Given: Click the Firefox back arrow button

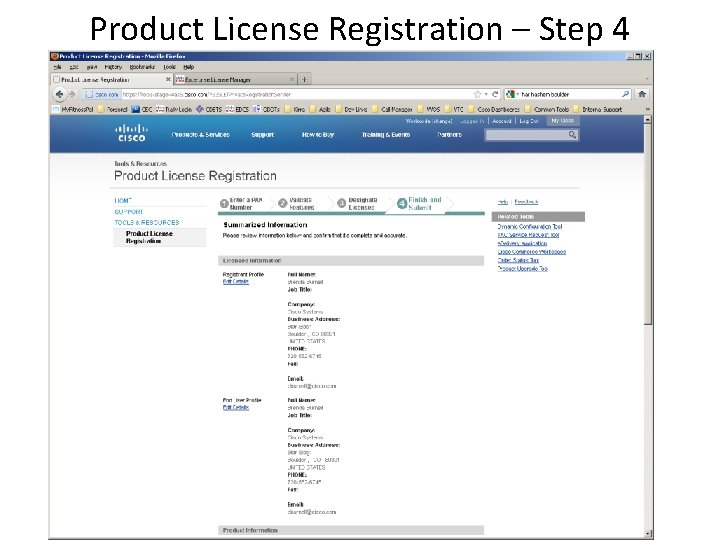Looking at the screenshot, I should click(59, 94).
